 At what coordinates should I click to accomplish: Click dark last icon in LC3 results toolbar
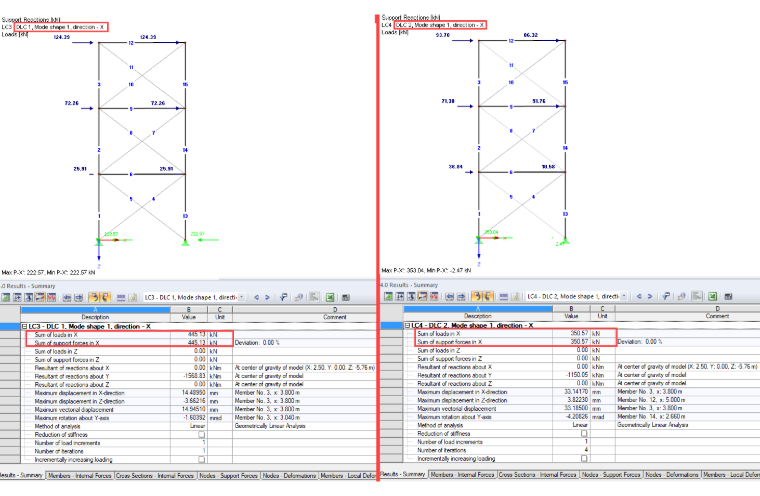(x=346, y=297)
